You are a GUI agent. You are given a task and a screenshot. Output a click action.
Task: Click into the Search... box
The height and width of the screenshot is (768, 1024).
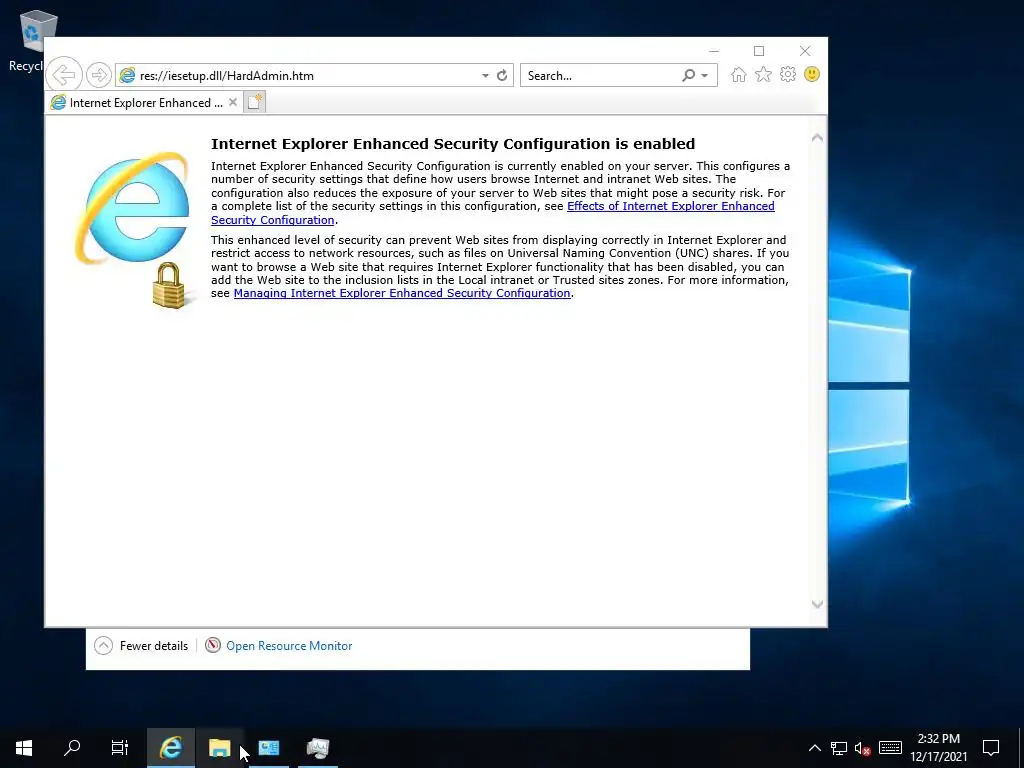point(600,76)
